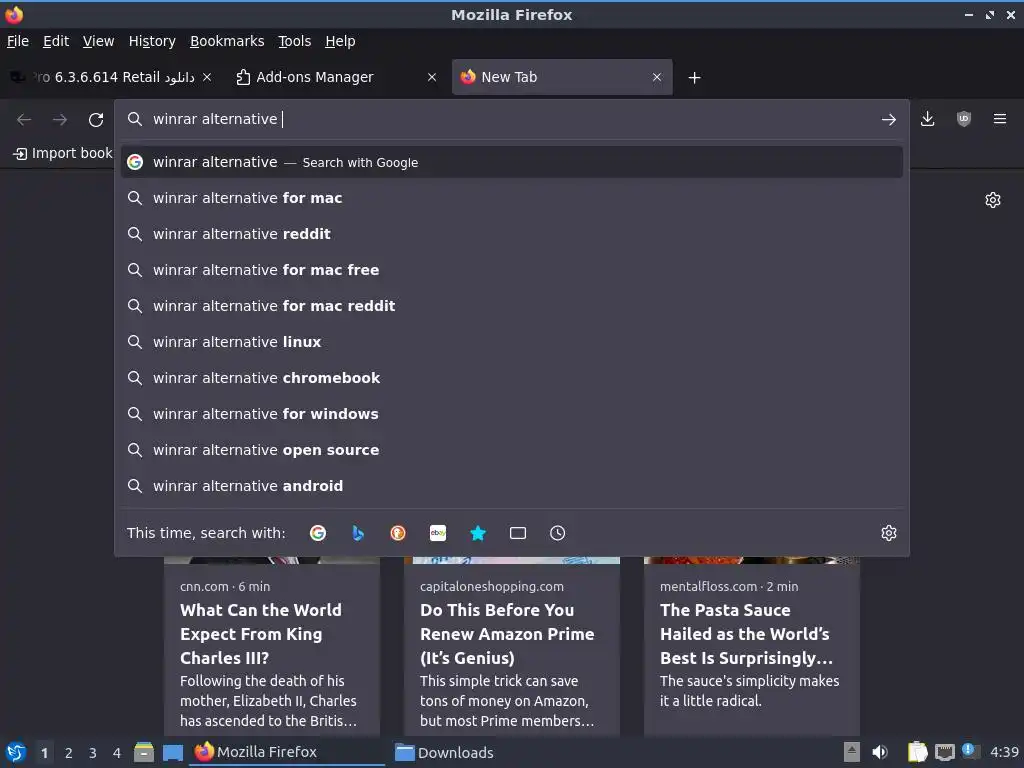Click the removable media eject tray icon

(x=852, y=752)
